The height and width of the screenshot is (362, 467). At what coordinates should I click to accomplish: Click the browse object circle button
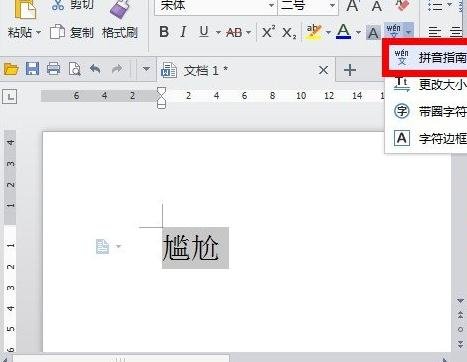pyautogui.click(x=460, y=329)
